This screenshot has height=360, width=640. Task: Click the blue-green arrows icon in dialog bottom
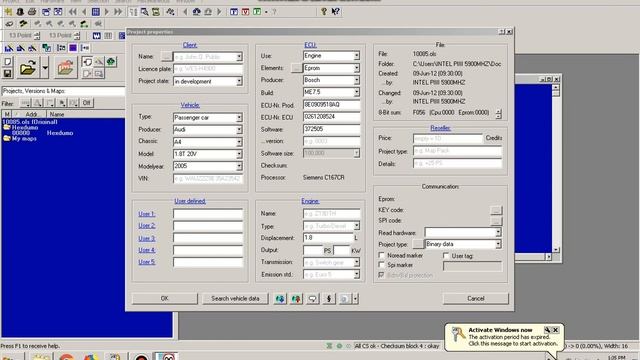click(280, 299)
